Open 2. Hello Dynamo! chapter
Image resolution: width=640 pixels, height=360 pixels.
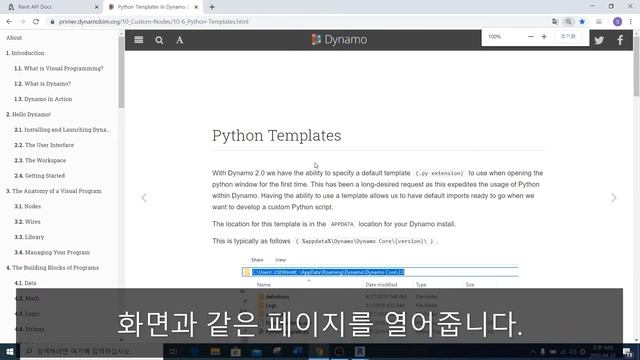(x=29, y=114)
